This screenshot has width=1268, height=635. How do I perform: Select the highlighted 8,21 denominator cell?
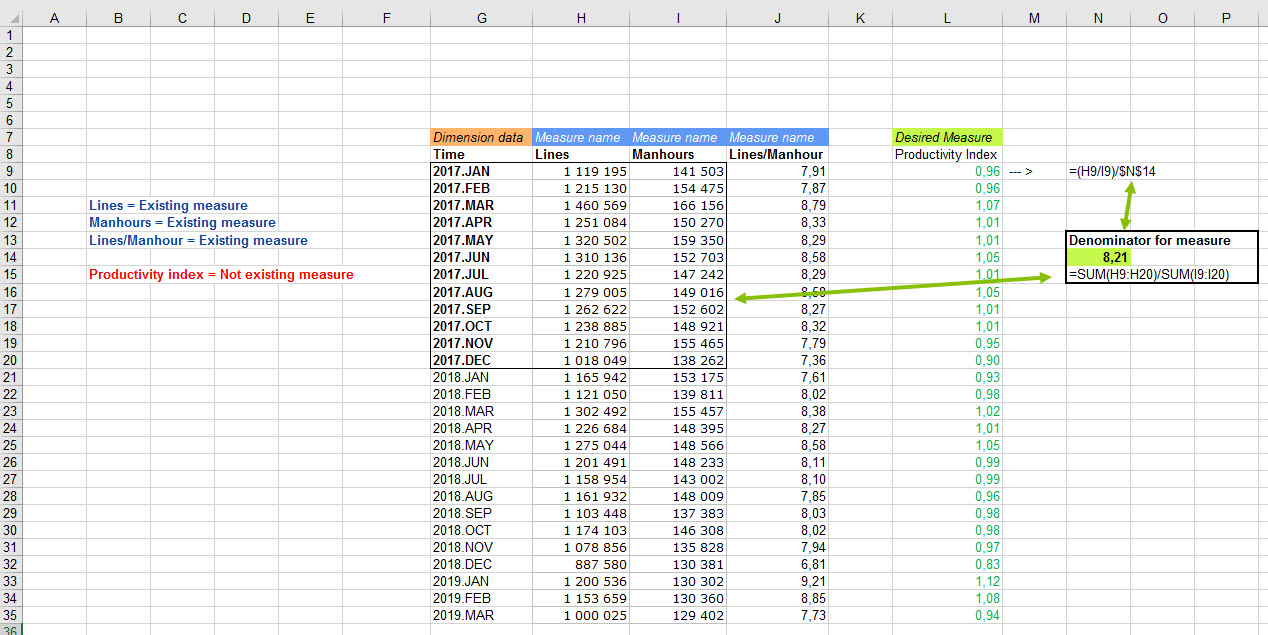click(x=1098, y=257)
